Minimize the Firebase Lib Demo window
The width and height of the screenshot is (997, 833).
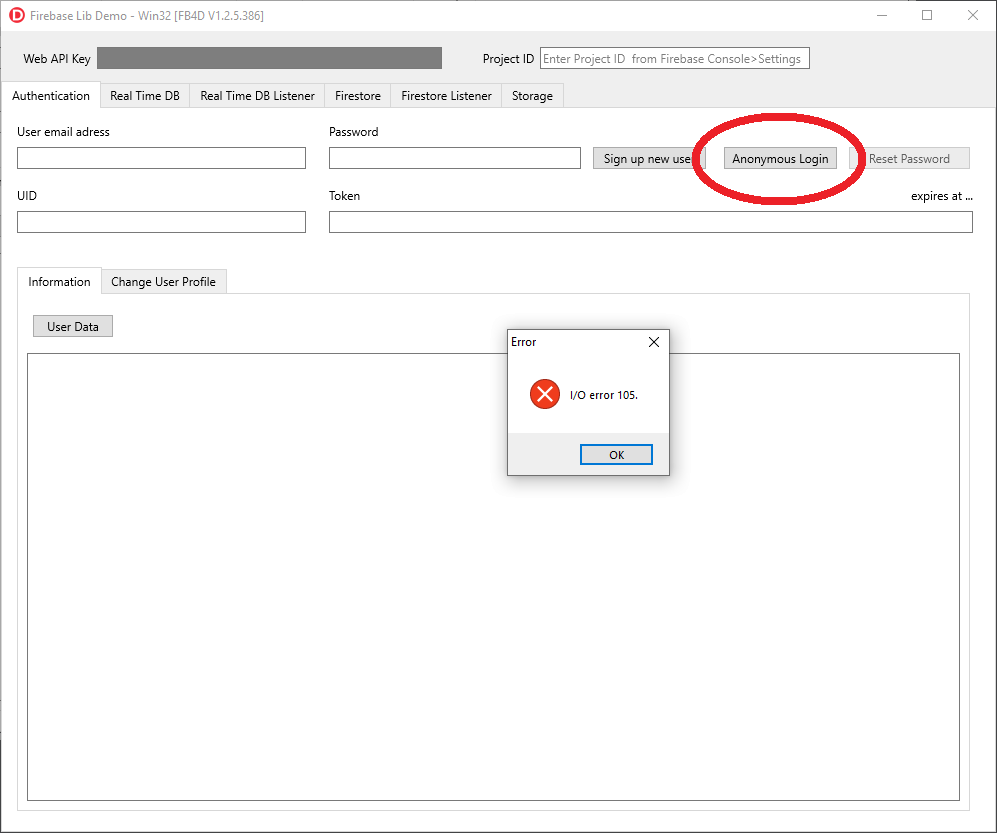click(882, 15)
